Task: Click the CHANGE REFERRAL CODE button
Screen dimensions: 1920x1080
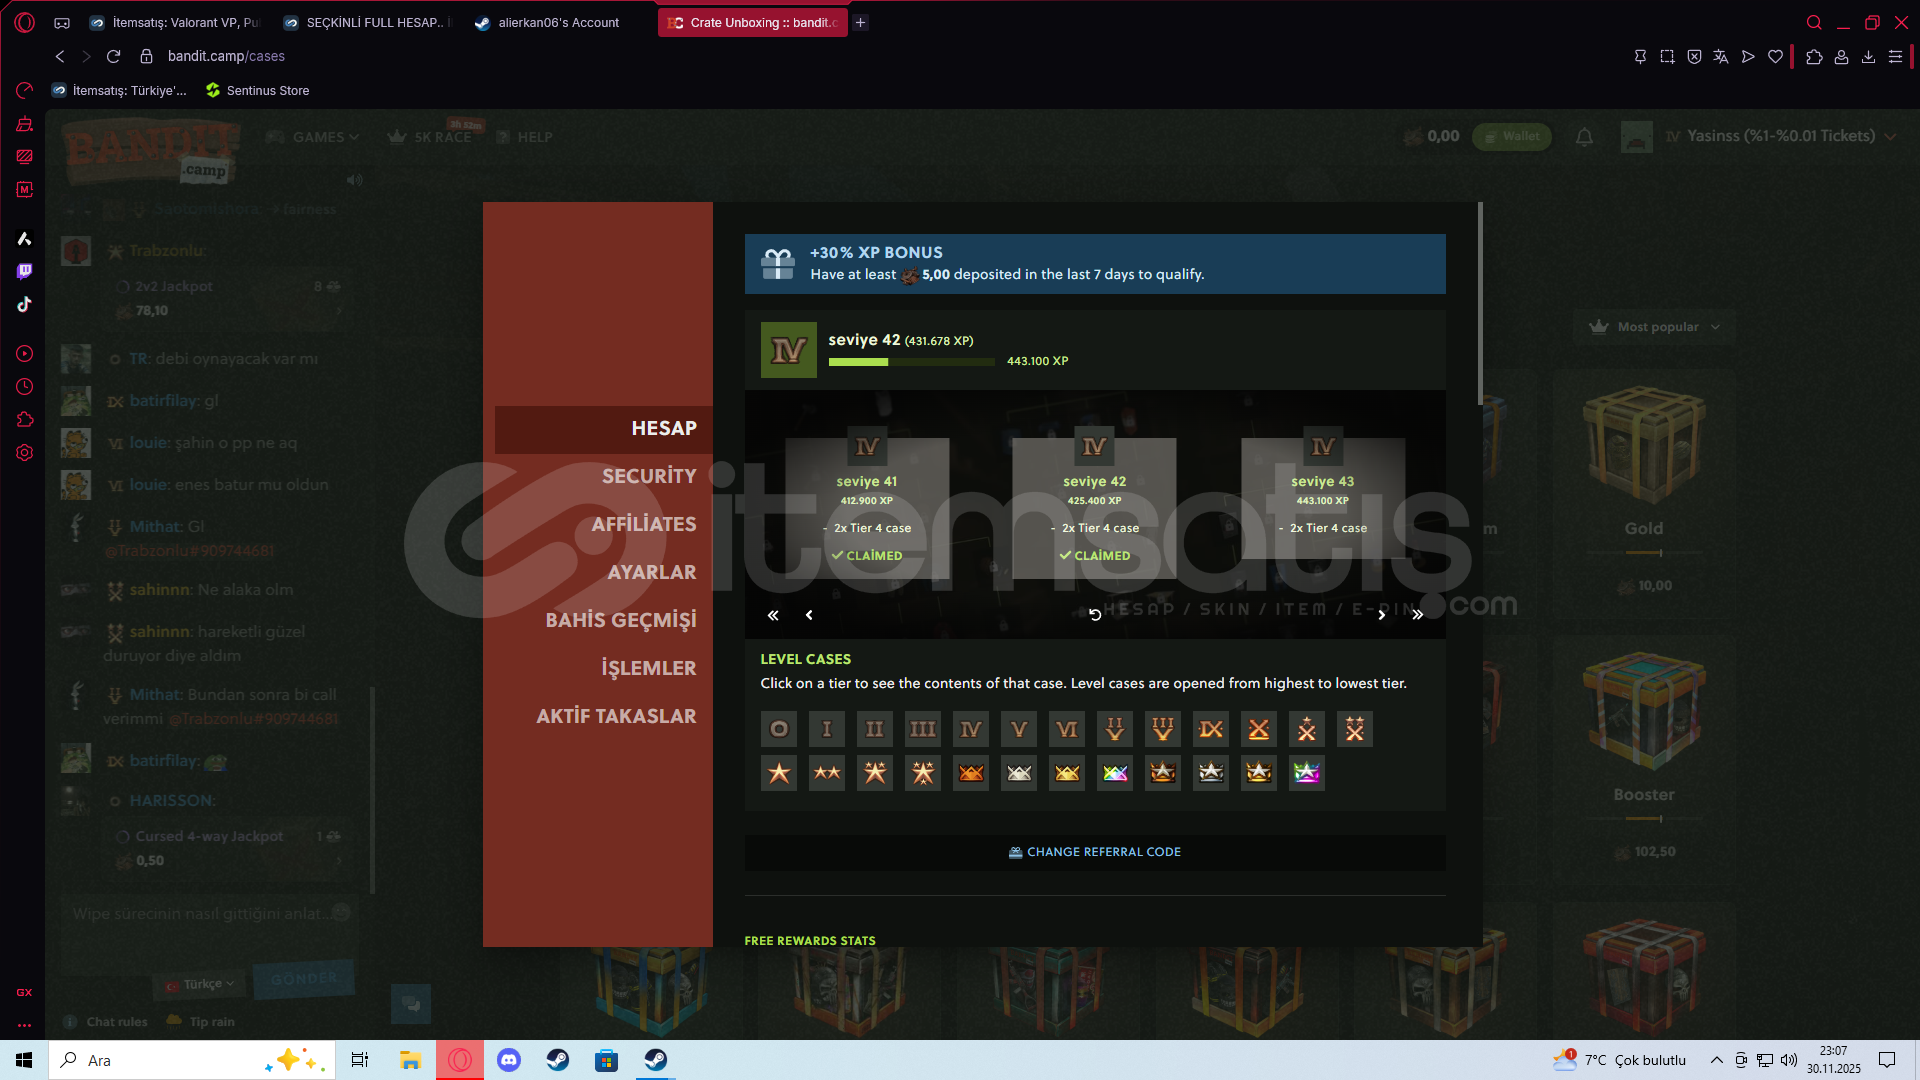Action: pyautogui.click(x=1095, y=852)
